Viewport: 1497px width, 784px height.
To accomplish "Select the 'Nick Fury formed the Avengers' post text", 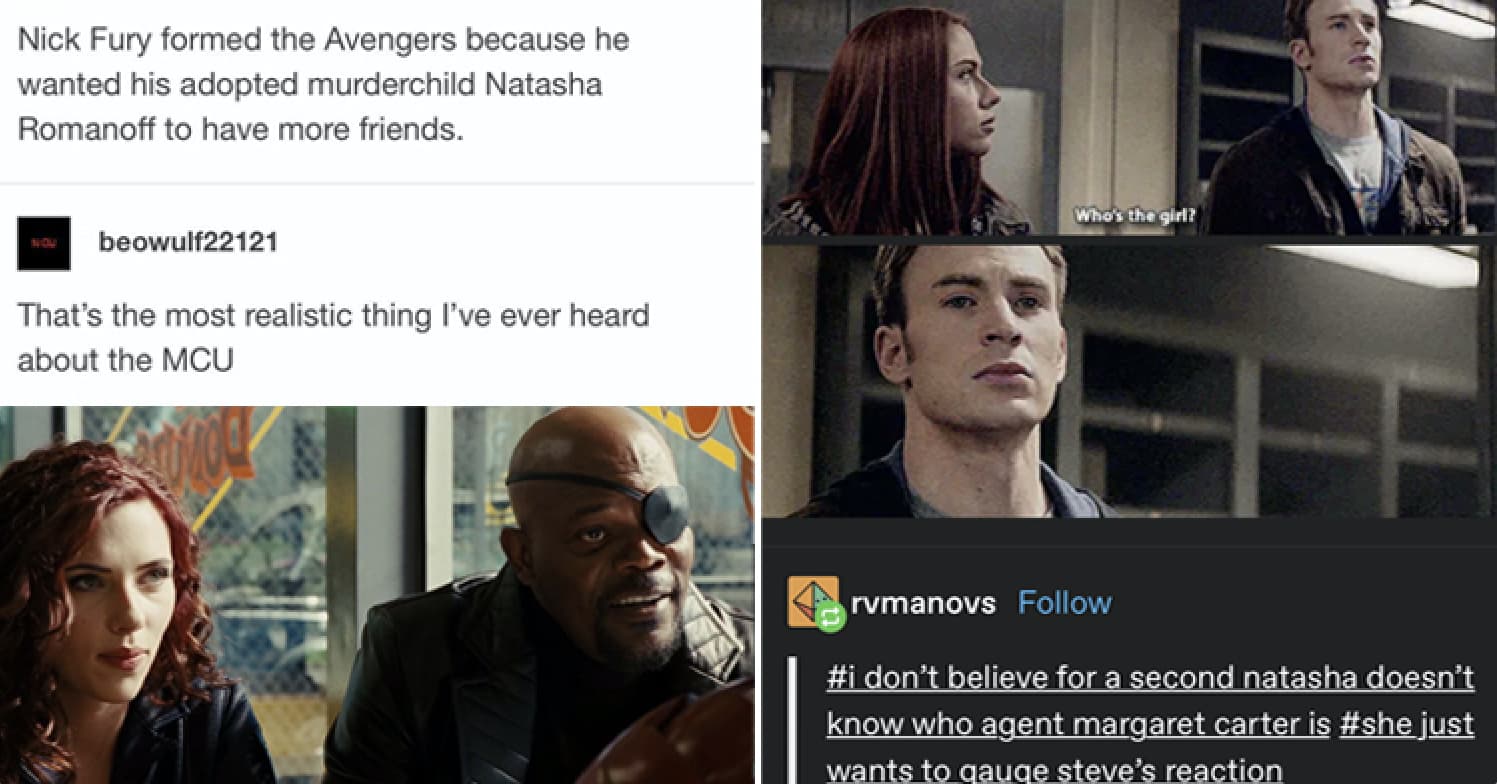I will (x=323, y=85).
